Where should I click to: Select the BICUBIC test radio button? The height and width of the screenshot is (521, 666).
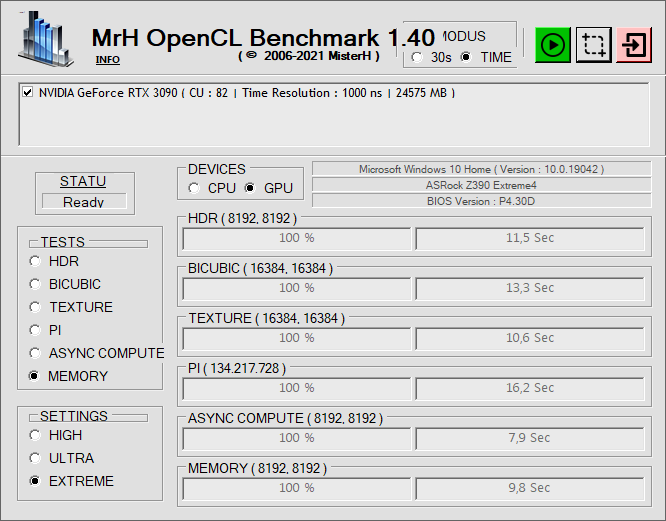click(x=35, y=284)
